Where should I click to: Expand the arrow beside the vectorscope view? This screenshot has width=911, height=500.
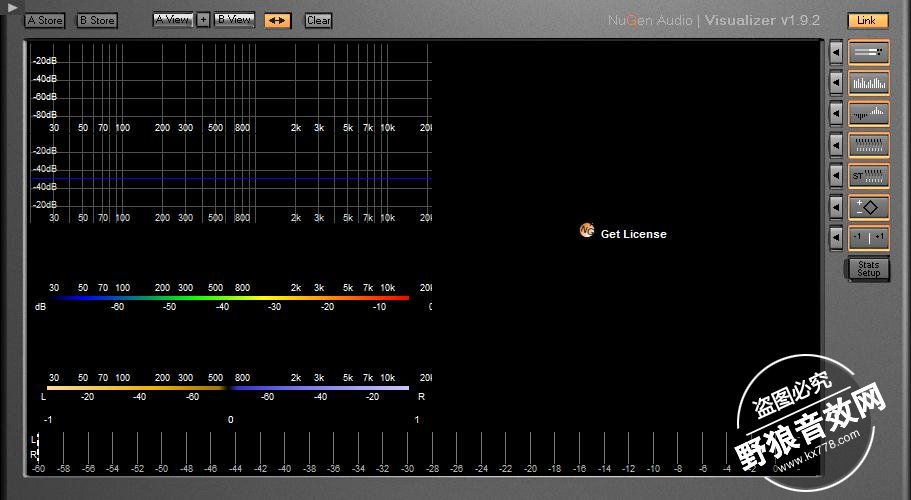tap(835, 207)
